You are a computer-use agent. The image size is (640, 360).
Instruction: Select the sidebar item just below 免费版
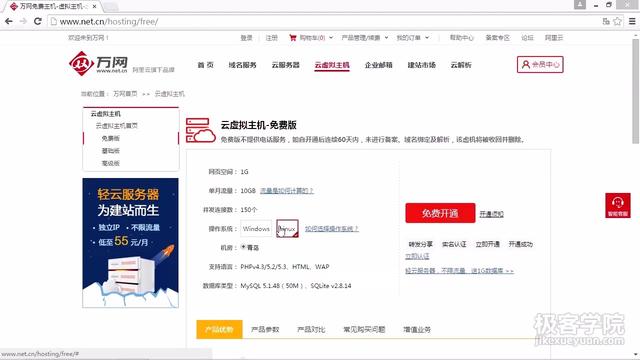(111, 151)
